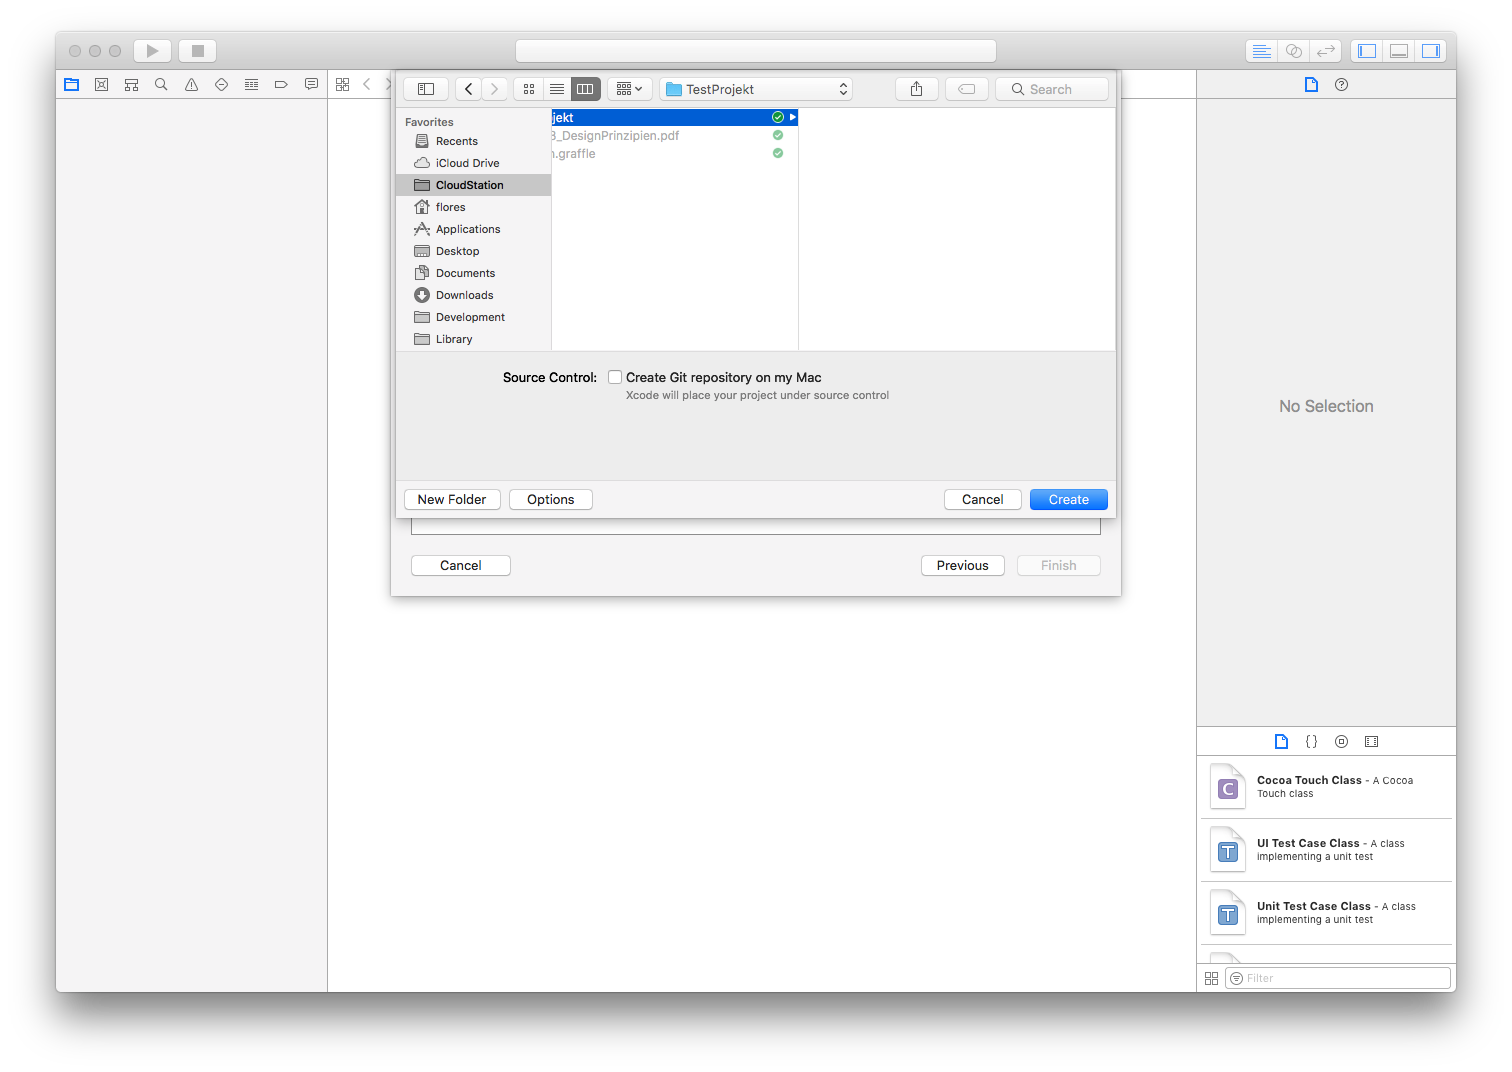Enable Create Git repository on my Mac
Viewport: 1512px width, 1072px height.
pos(615,377)
